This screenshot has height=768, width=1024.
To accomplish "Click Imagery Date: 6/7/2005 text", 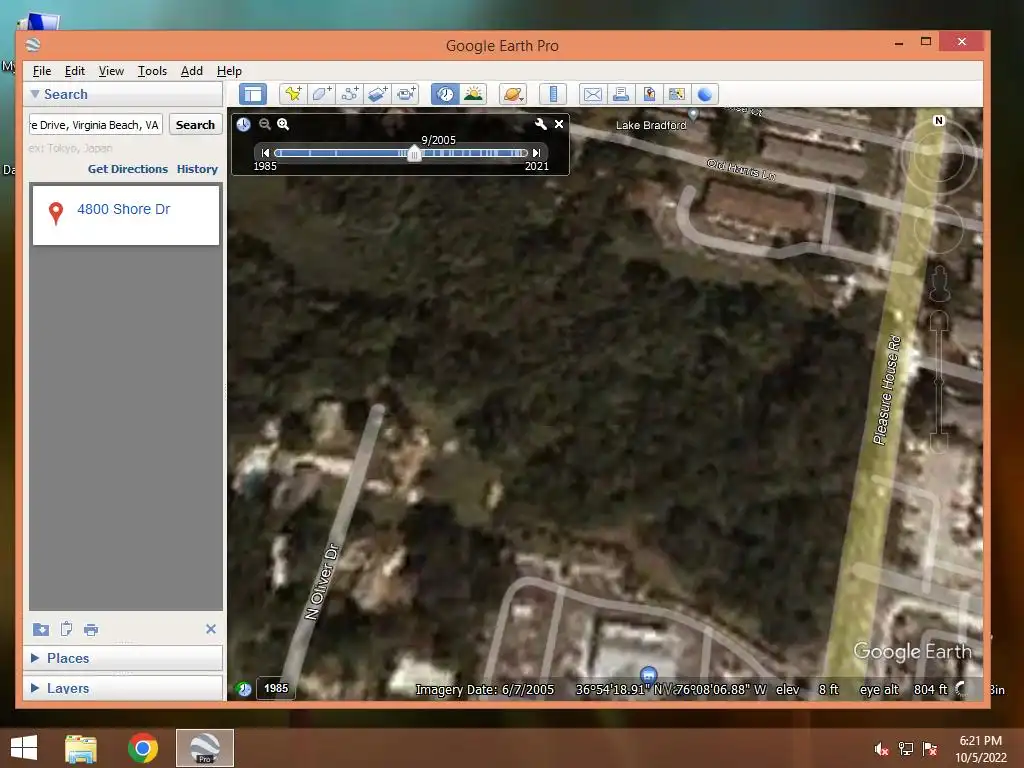I will point(485,690).
